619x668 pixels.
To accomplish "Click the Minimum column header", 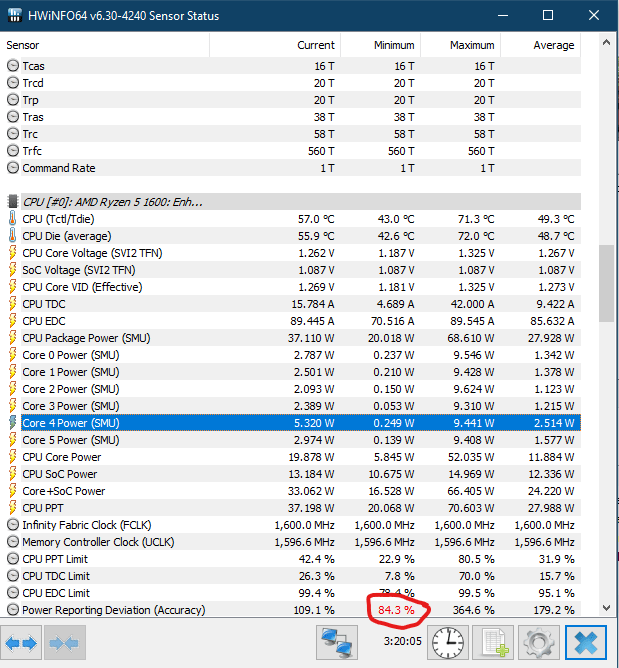I will point(380,45).
